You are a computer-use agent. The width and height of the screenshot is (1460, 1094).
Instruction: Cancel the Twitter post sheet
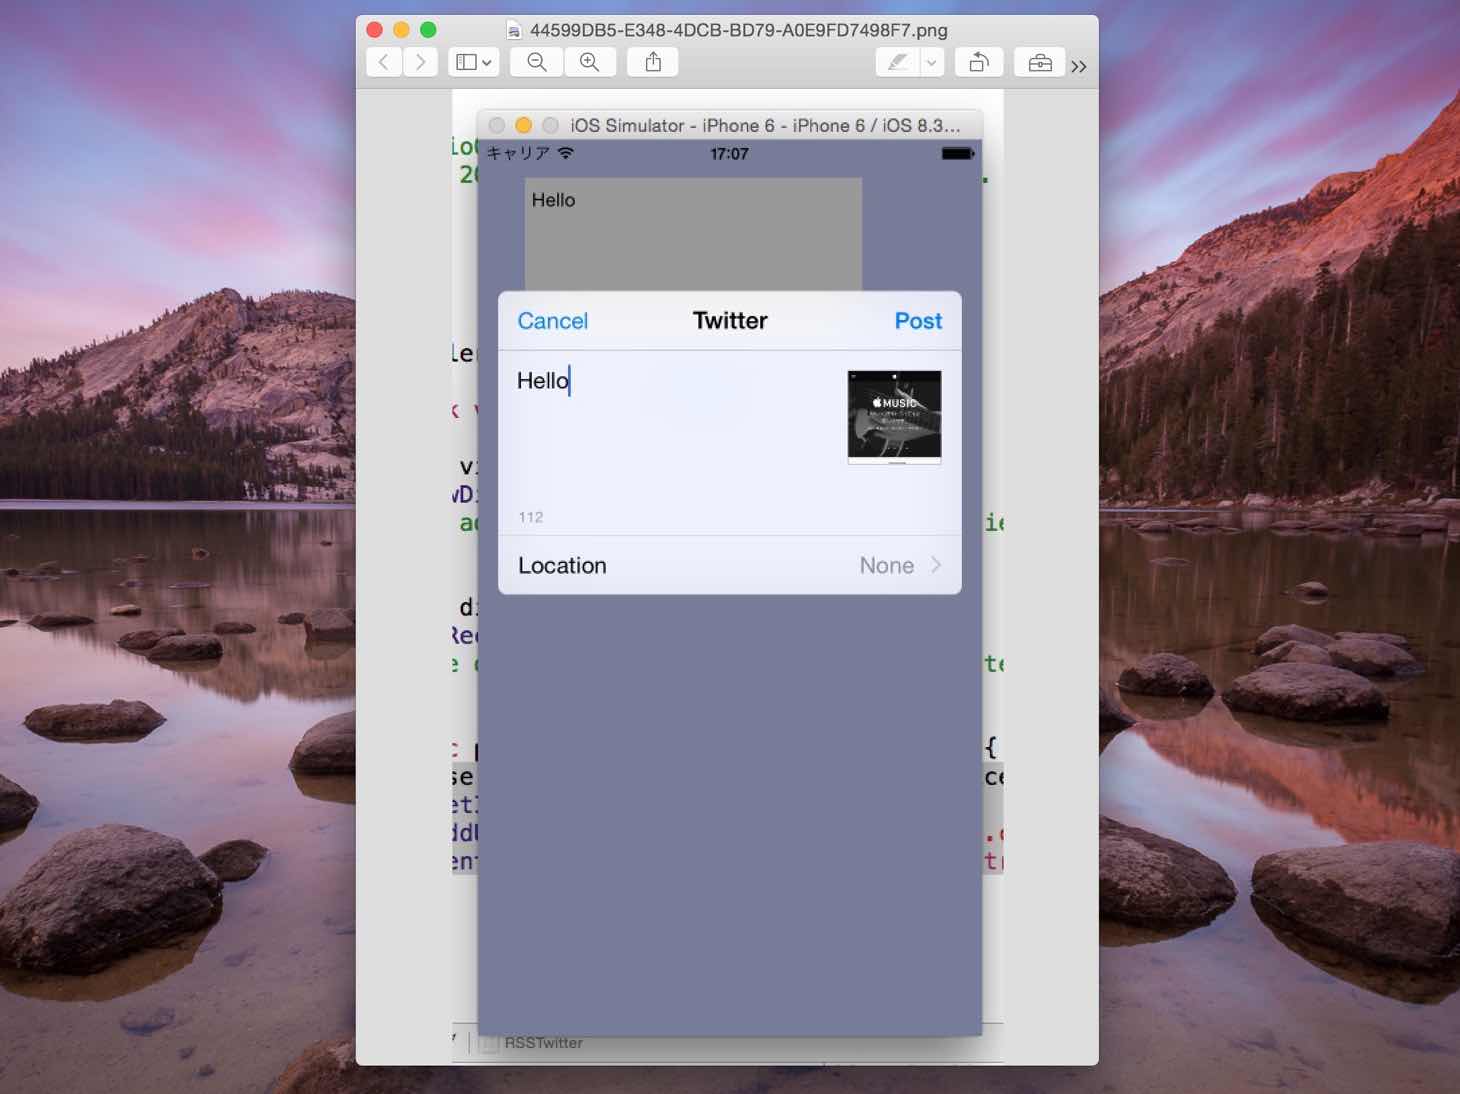(x=553, y=321)
